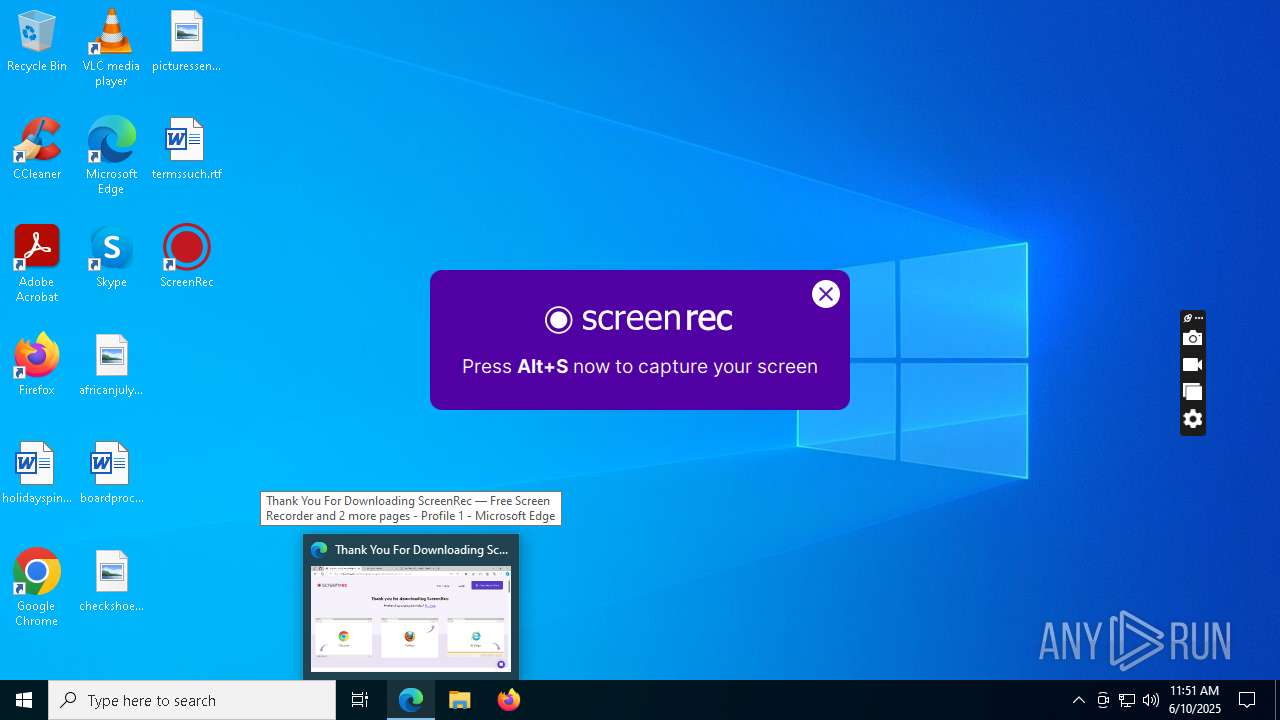Select the boardproc Word document icon
This screenshot has height=720, width=1280.
click(111, 473)
